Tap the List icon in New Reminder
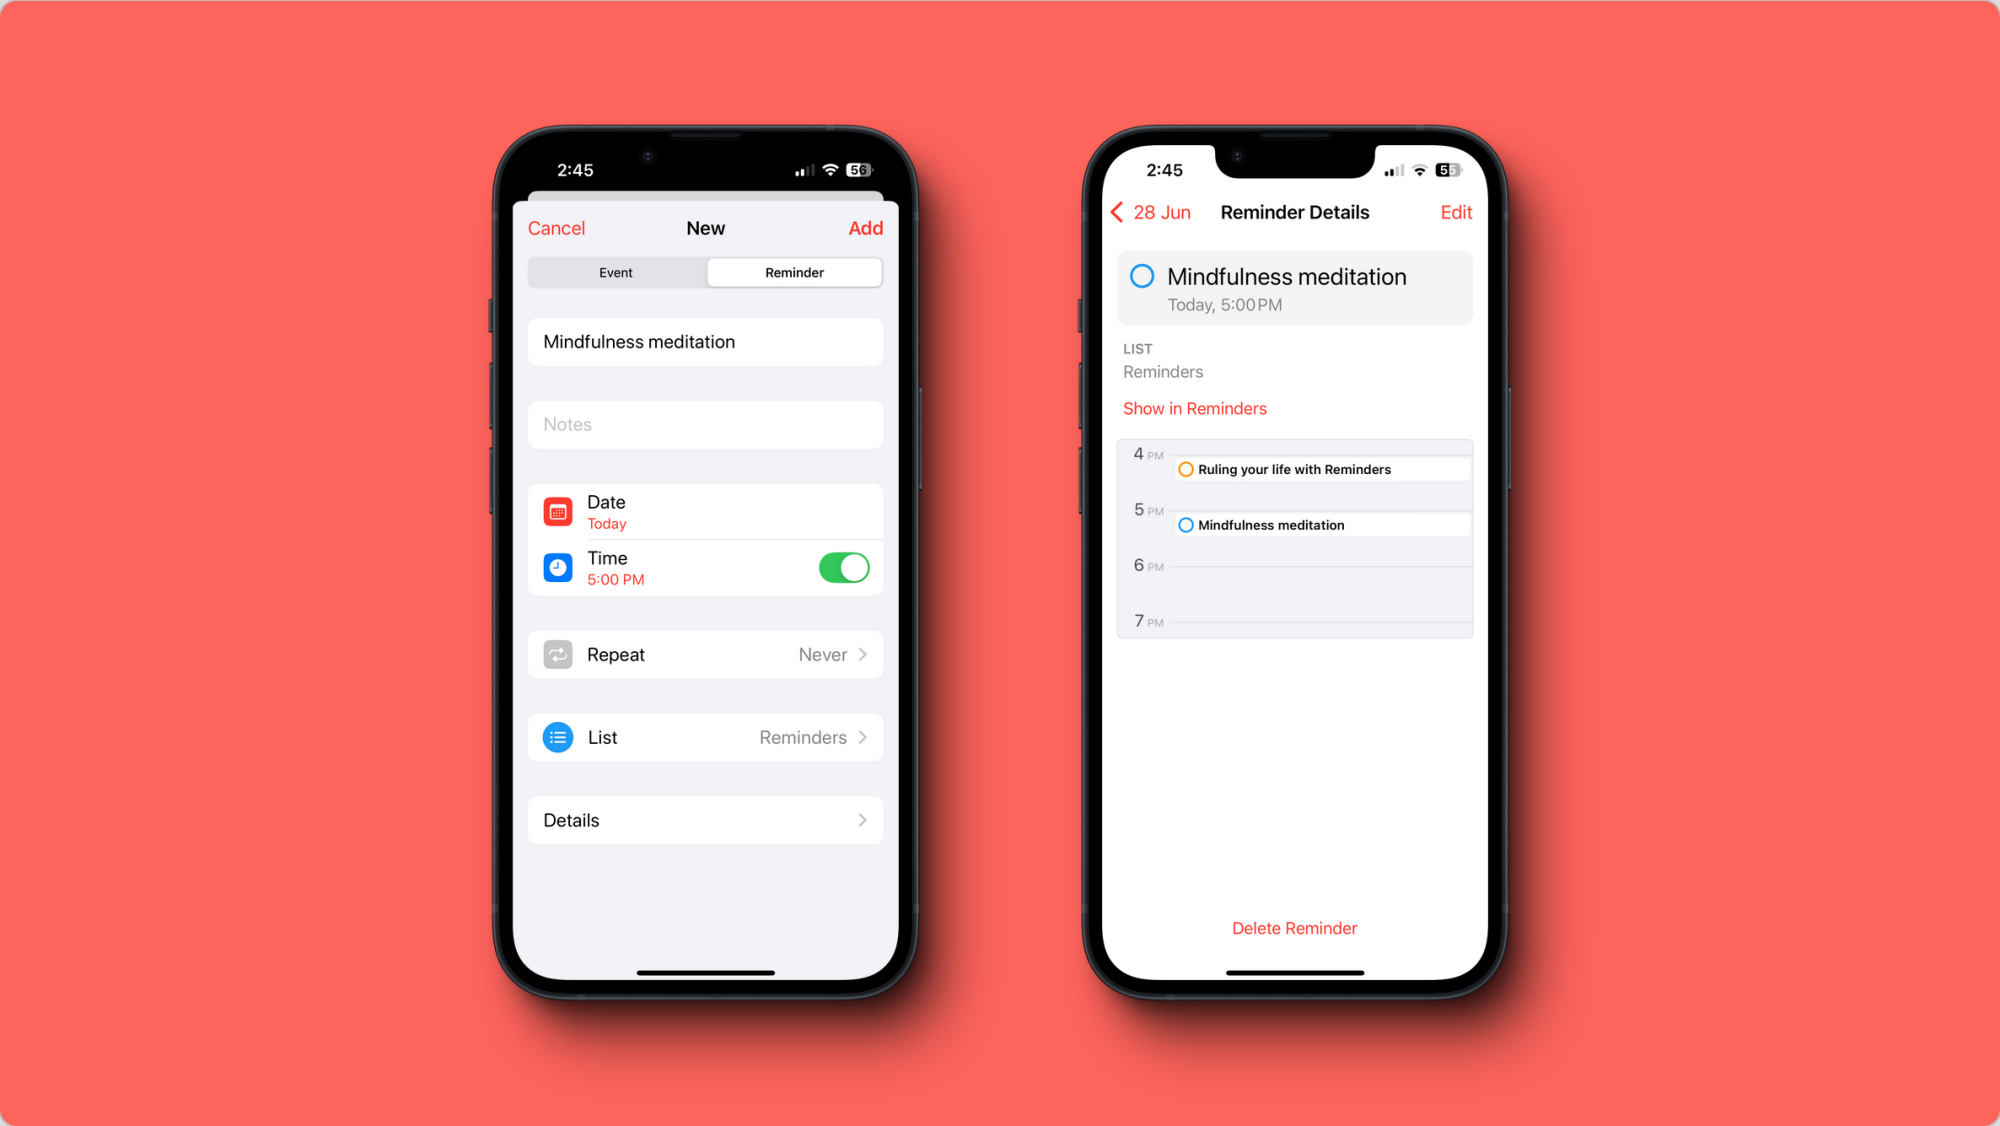This screenshot has width=2000, height=1126. coord(556,737)
